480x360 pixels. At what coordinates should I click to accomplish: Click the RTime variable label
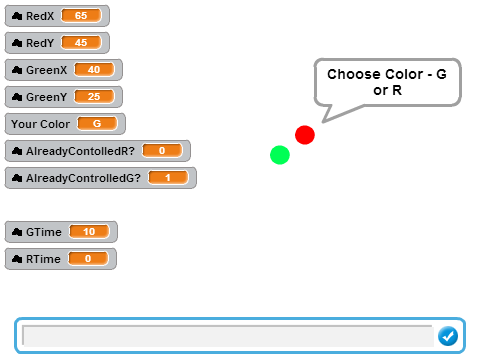pos(43,259)
